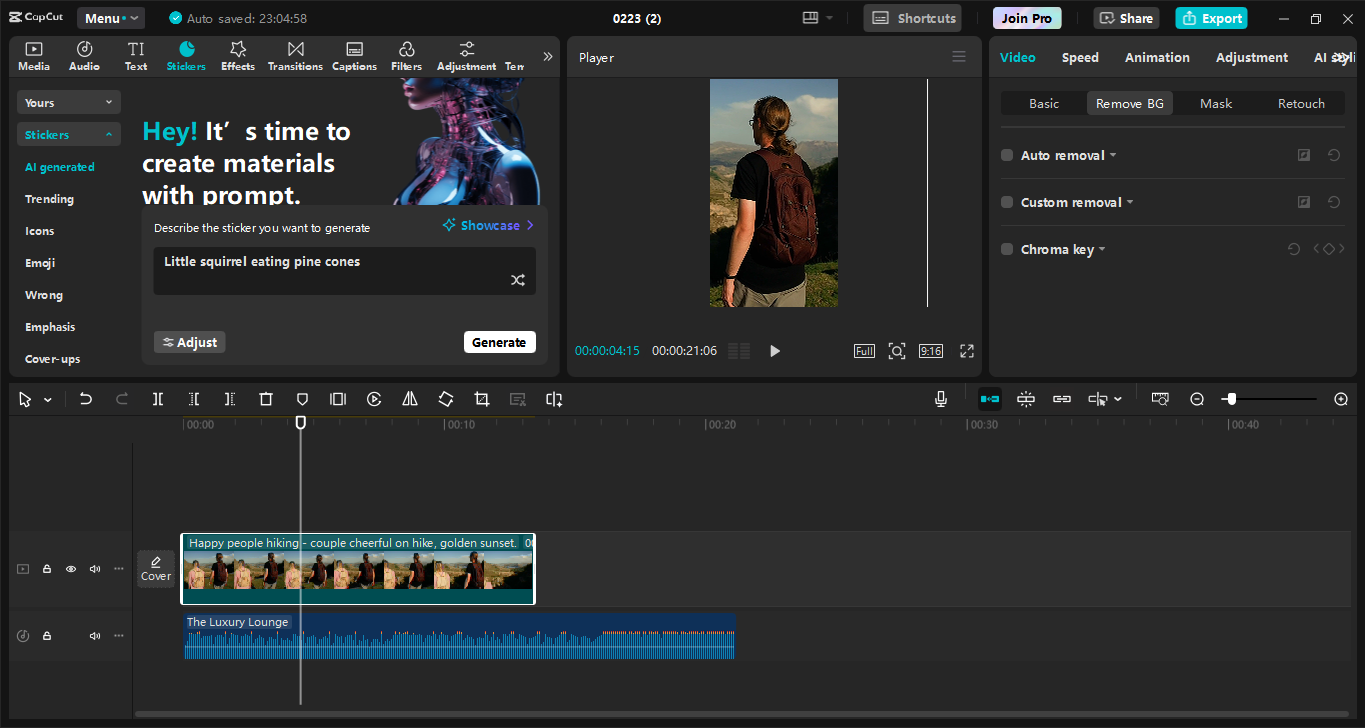Open the cursor mode dropdown in the timeline
Screen dimensions: 1365x728
pos(46,398)
